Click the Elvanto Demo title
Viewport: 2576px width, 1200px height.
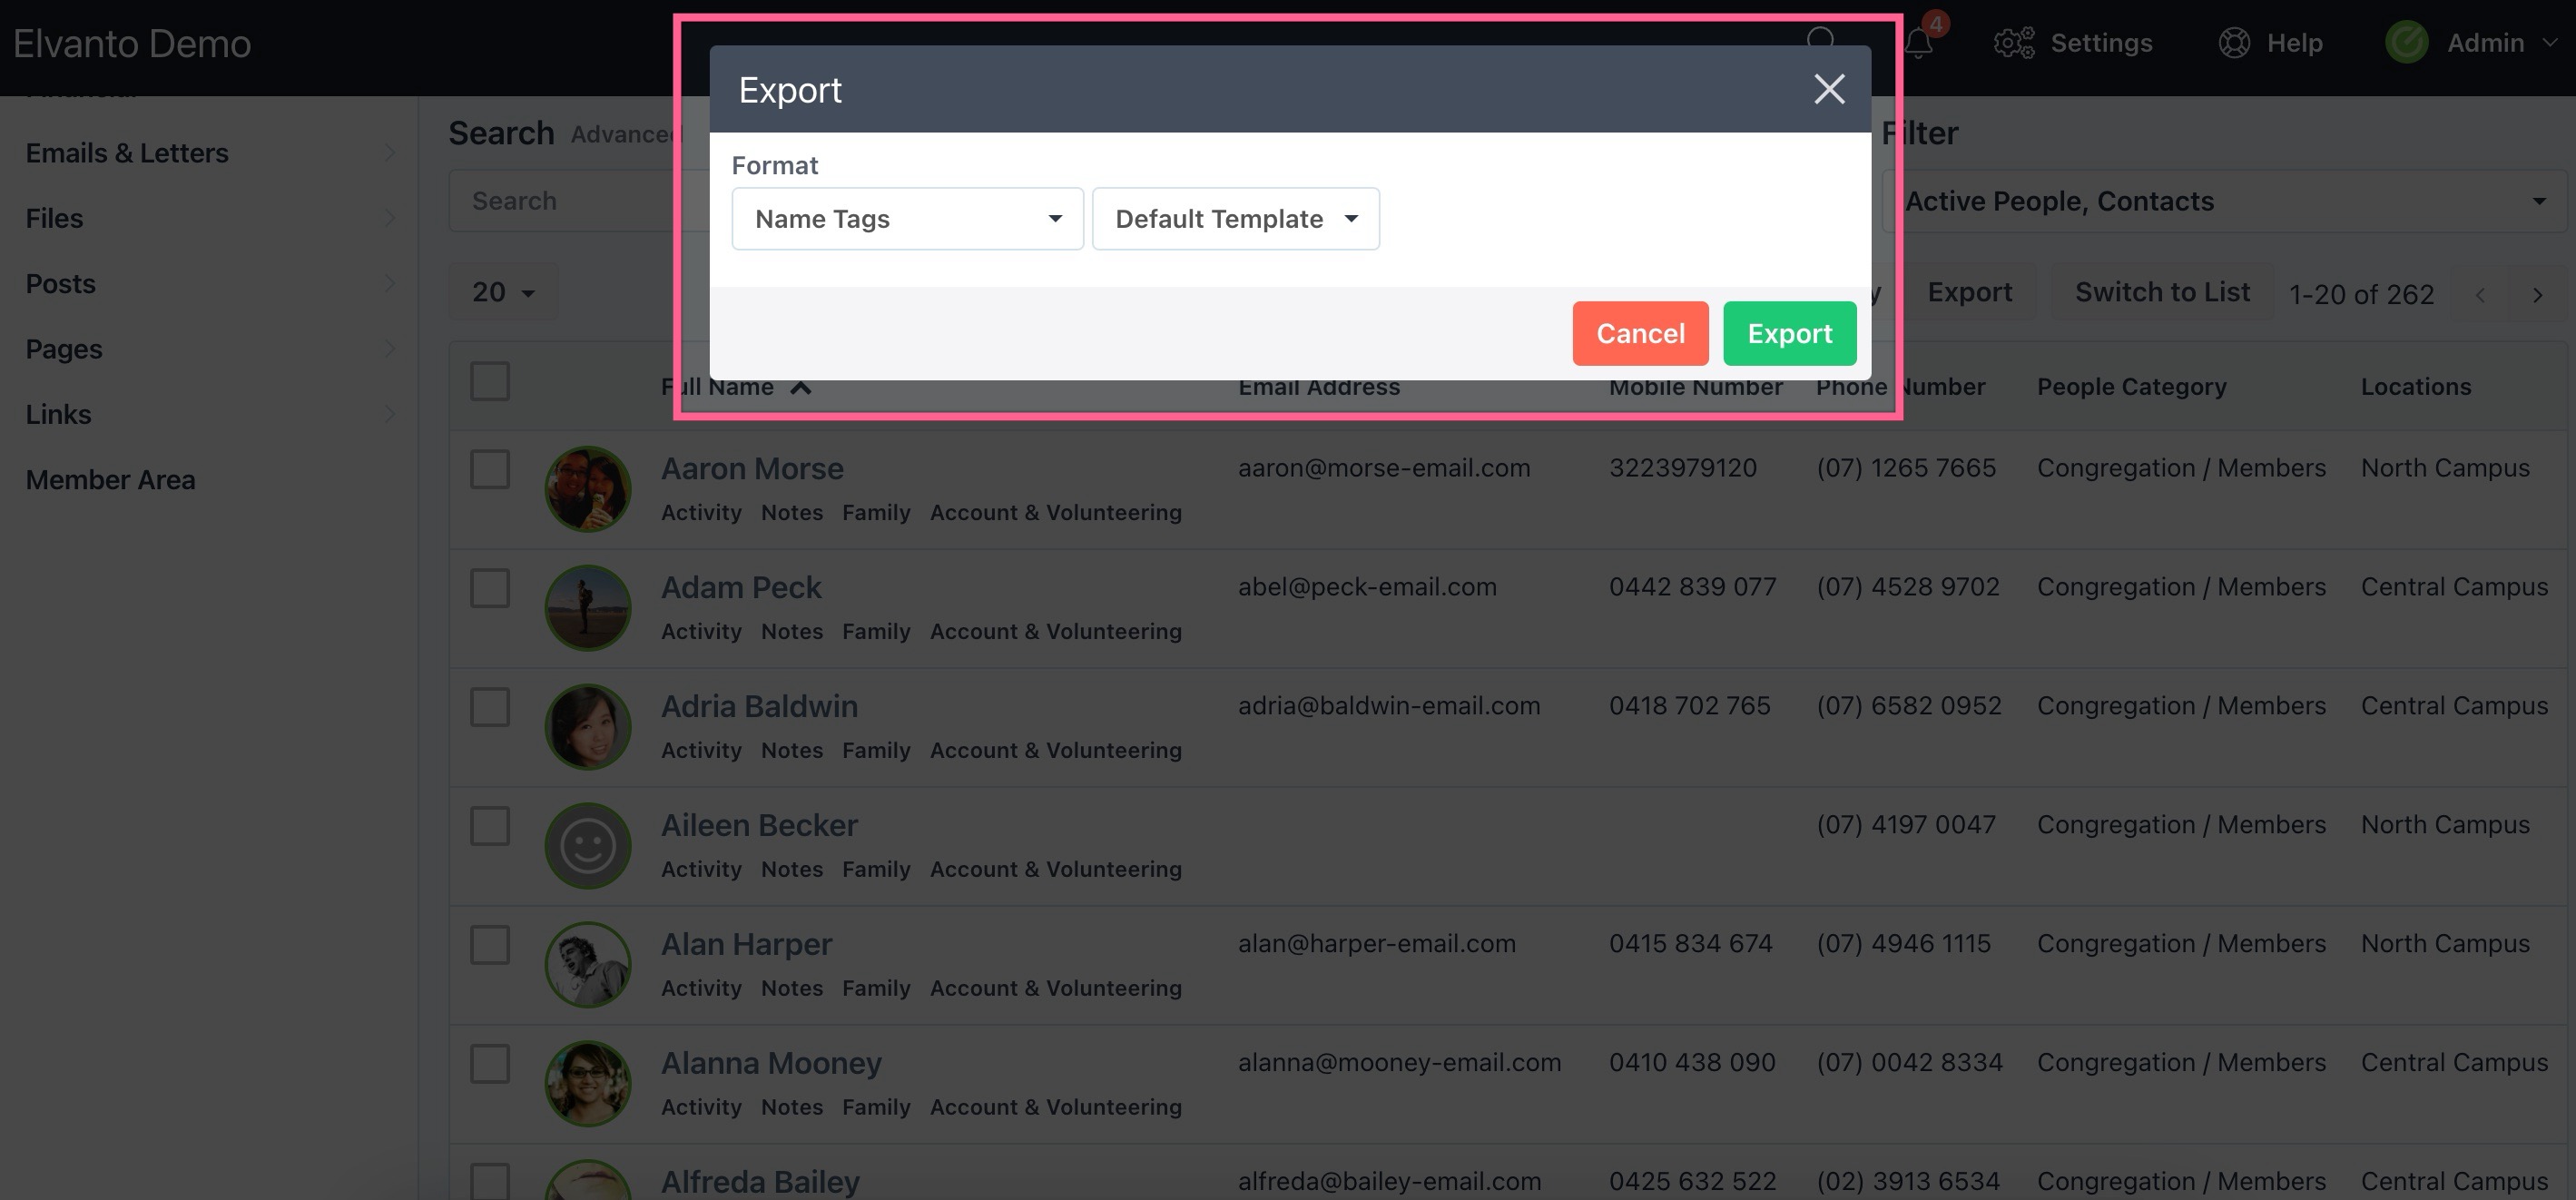pyautogui.click(x=132, y=43)
